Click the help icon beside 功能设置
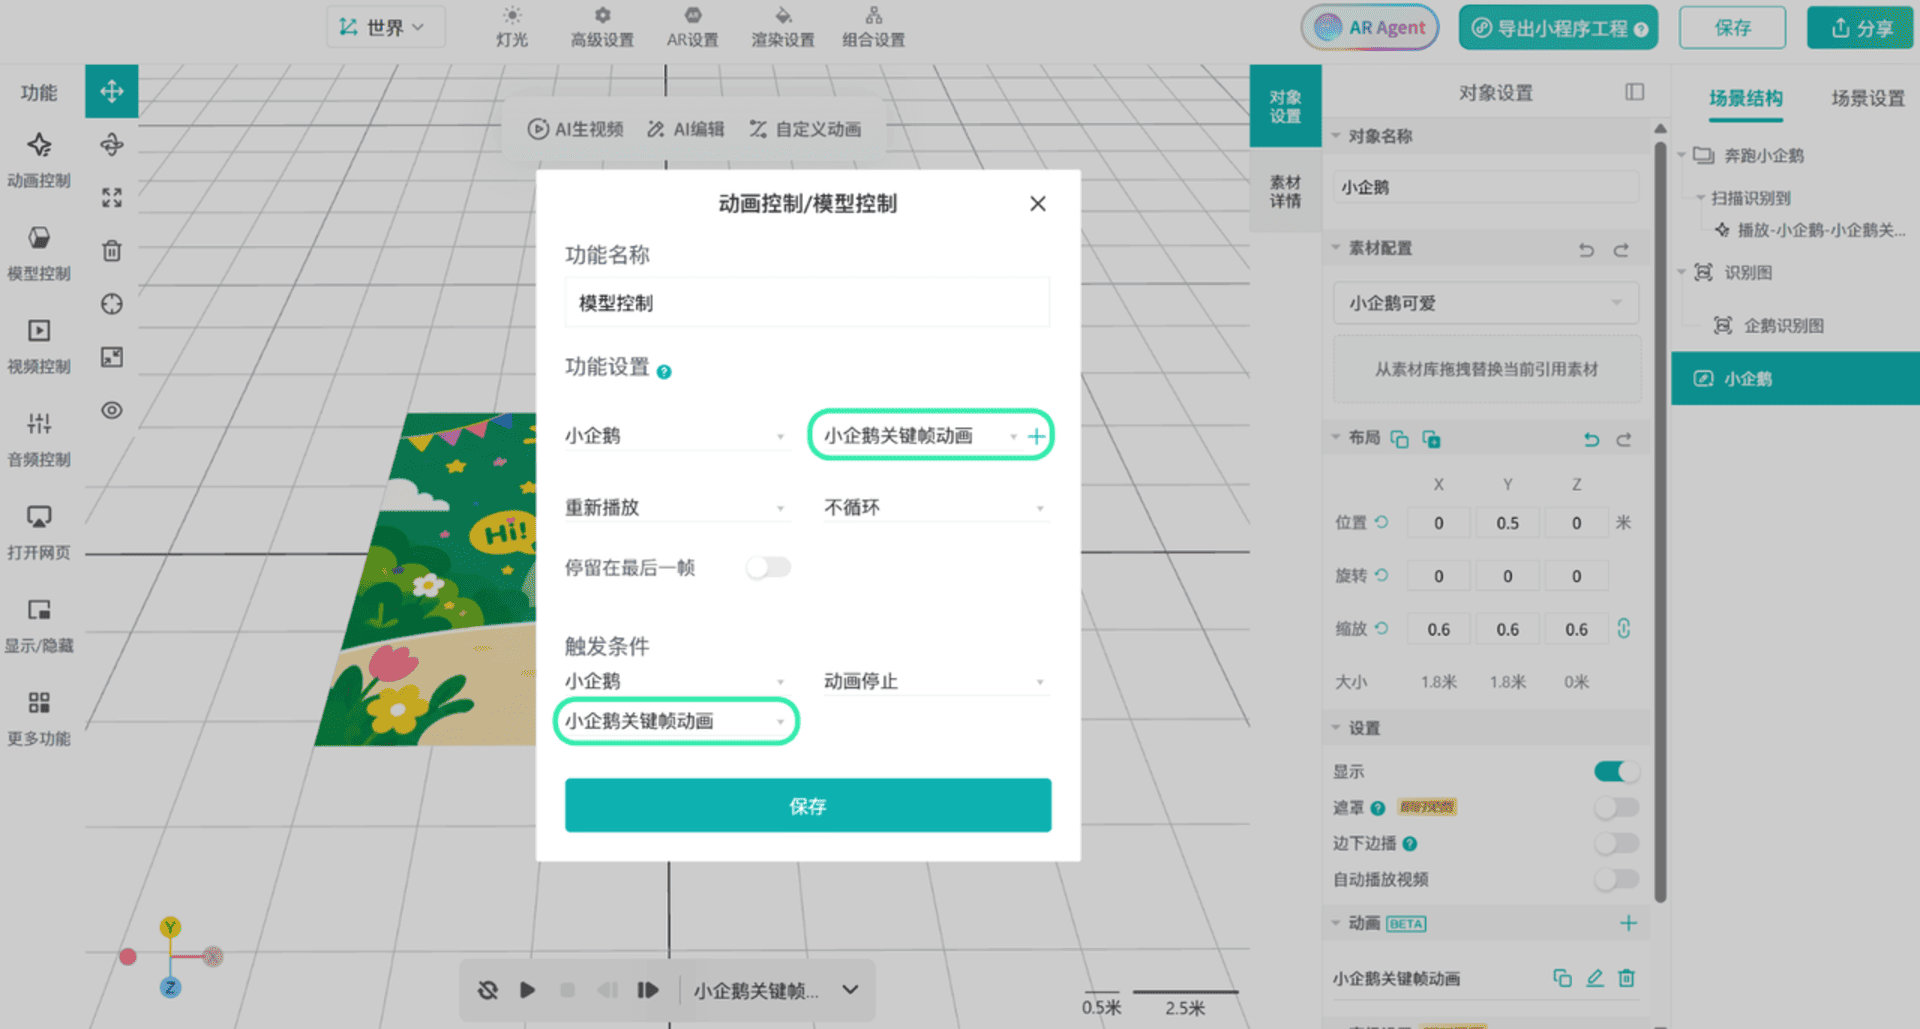Screen dimensions: 1920x1029 click(x=664, y=372)
